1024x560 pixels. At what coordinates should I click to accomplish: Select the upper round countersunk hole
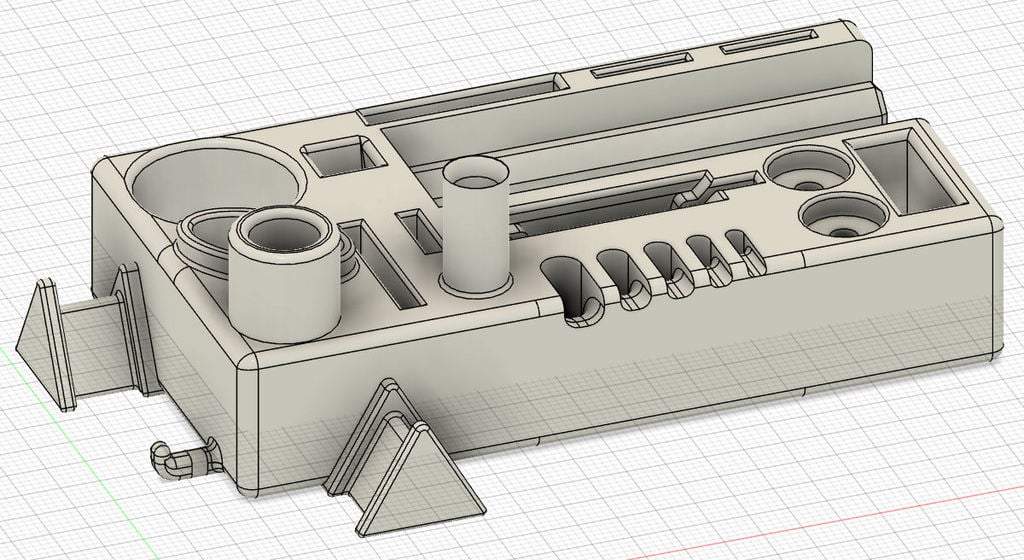coord(808,168)
